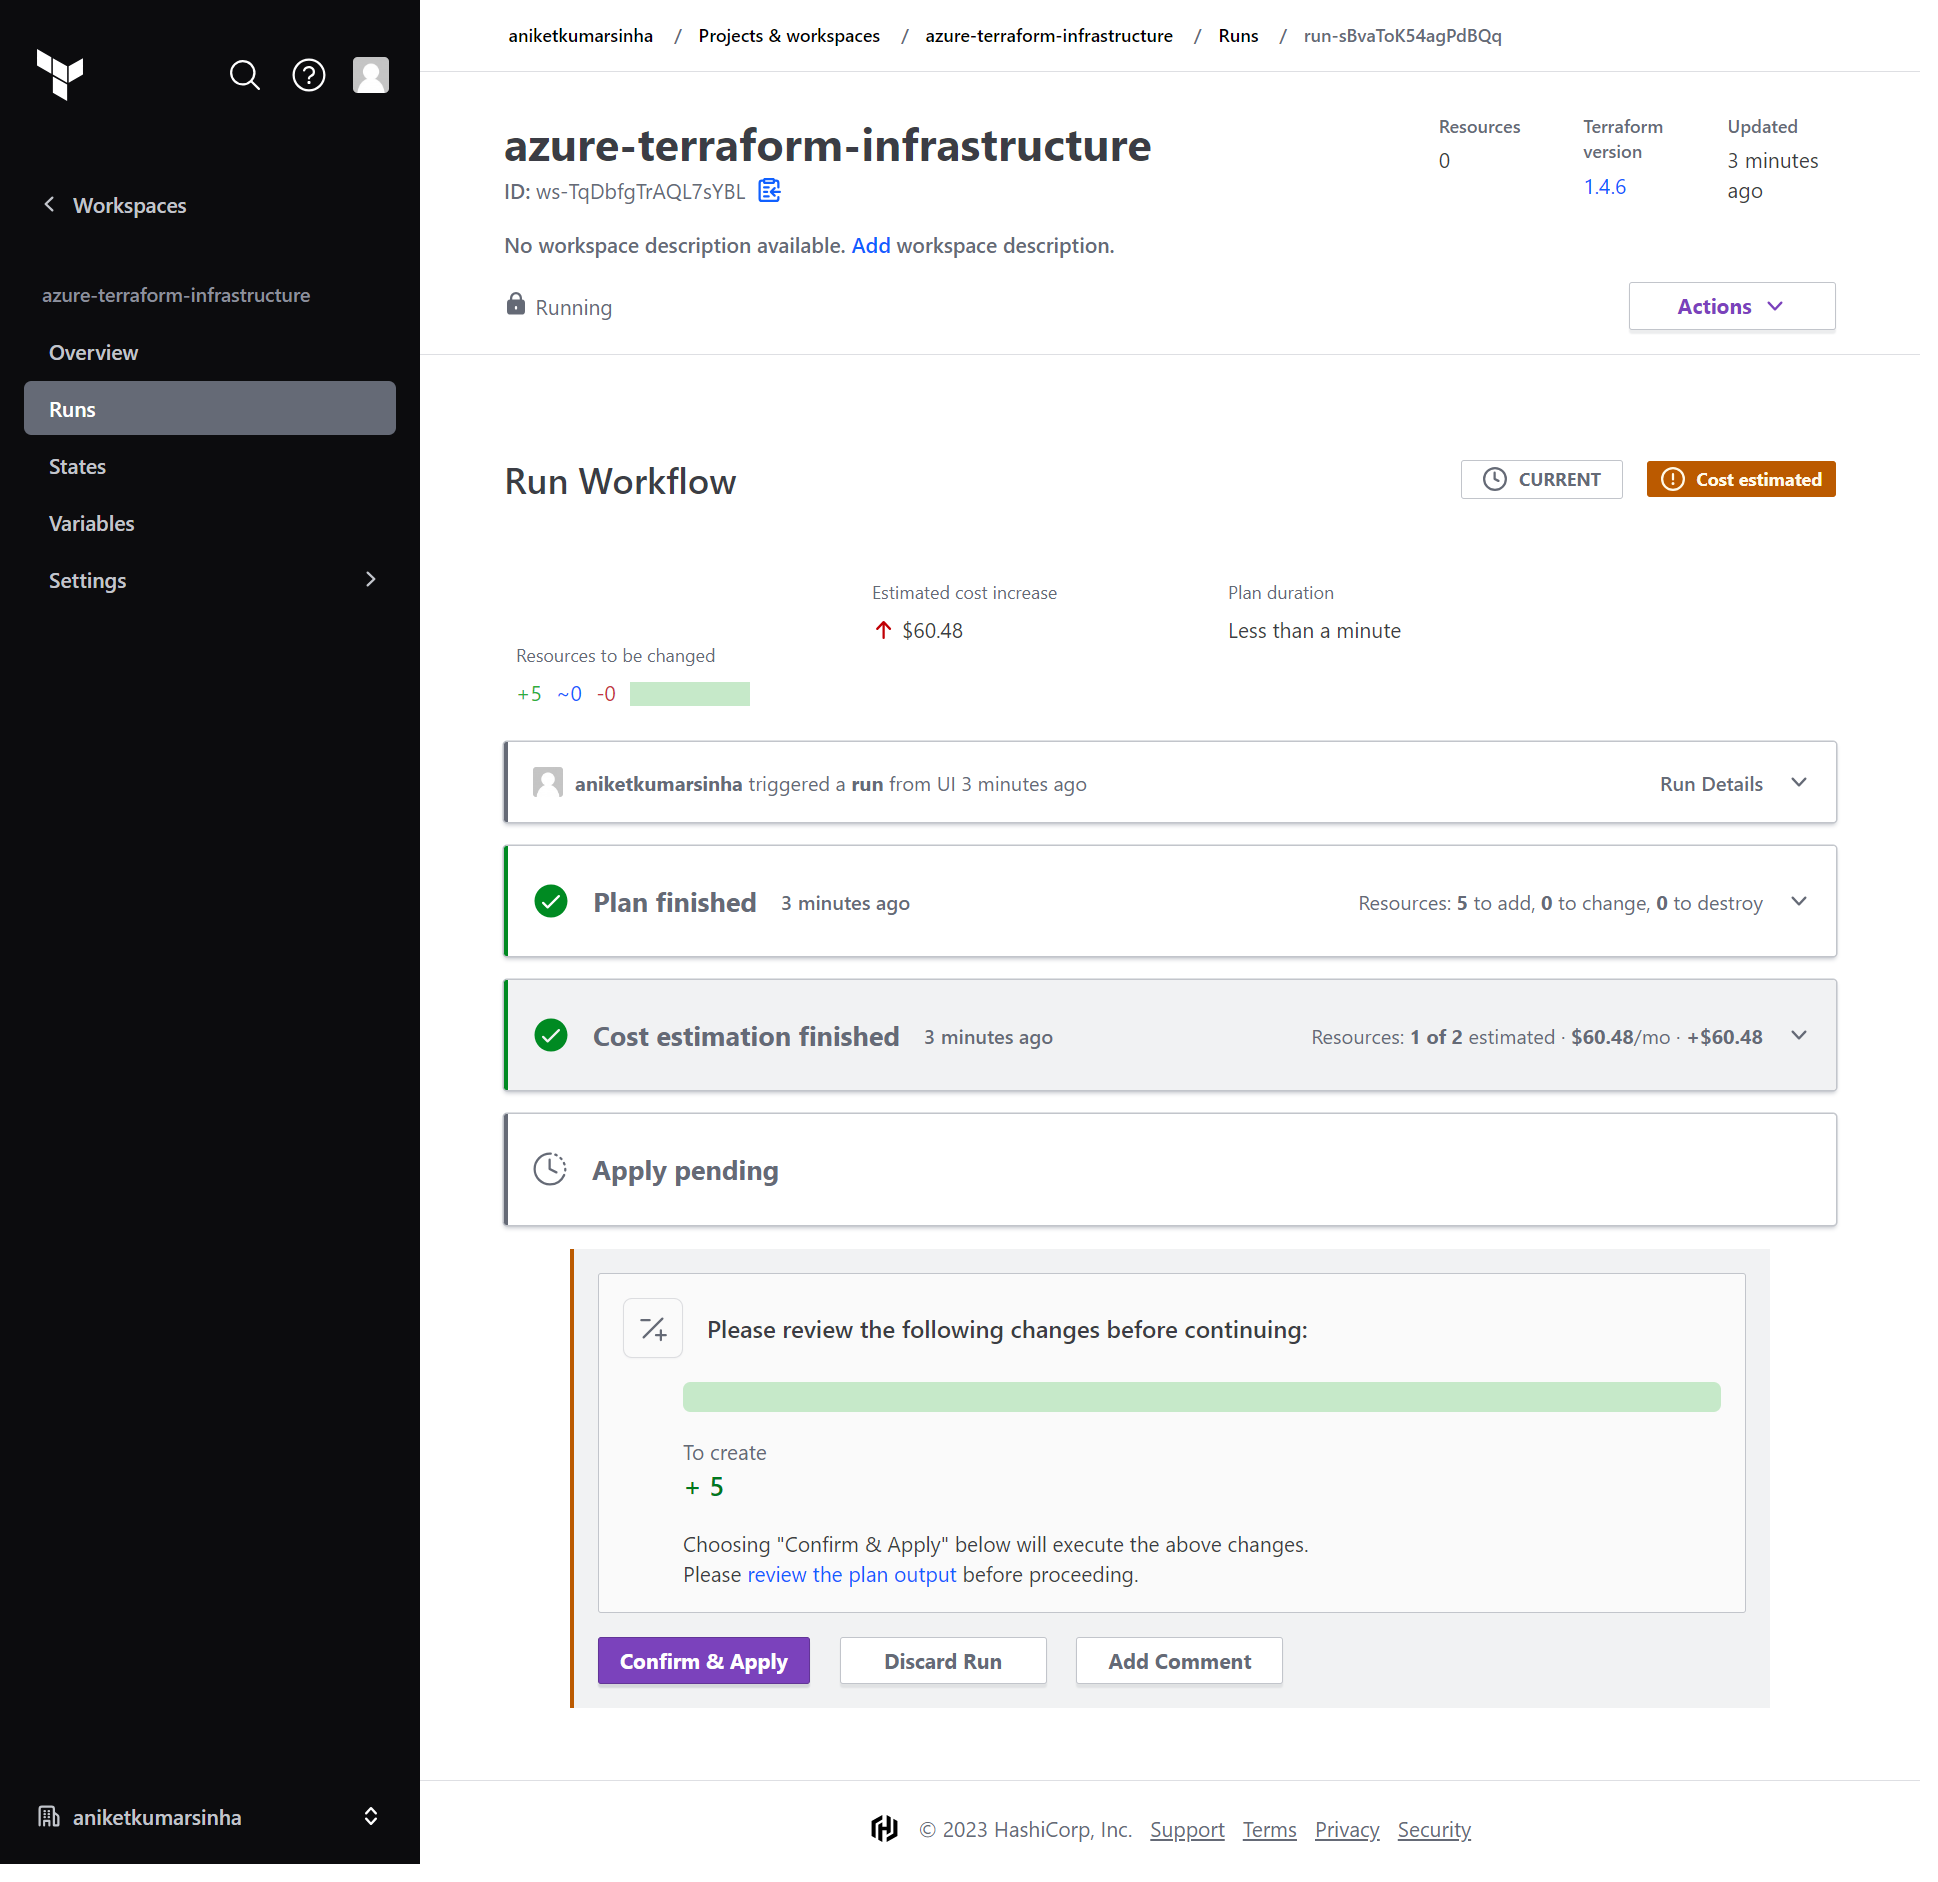Click the clock icon in CURRENT badge
The image size is (1938, 1882).
pyautogui.click(x=1494, y=479)
